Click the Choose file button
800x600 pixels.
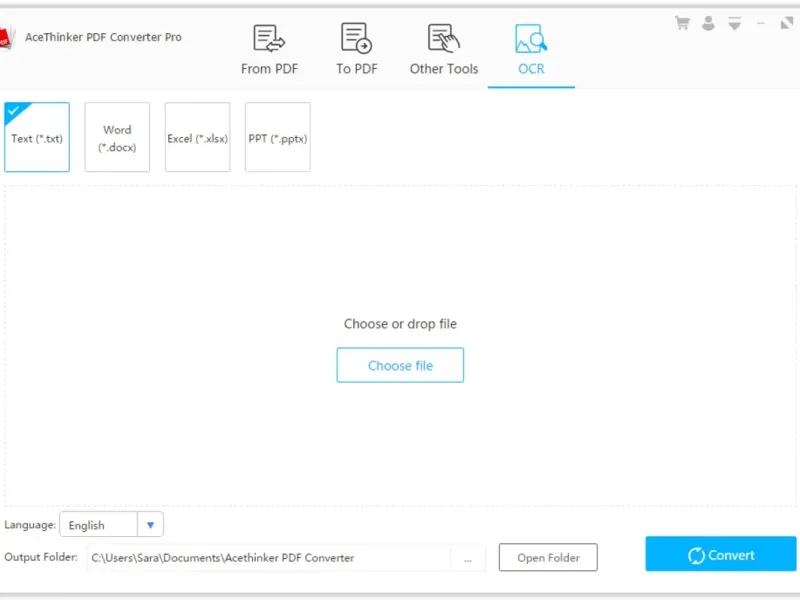(400, 365)
